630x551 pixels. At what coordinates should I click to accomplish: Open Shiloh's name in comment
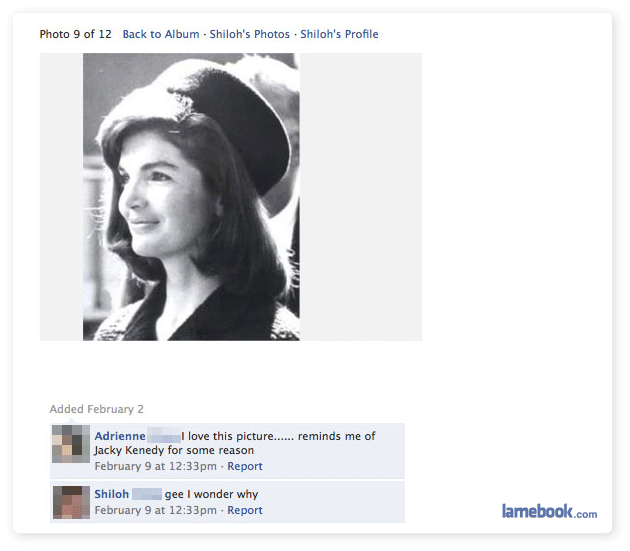pos(112,494)
